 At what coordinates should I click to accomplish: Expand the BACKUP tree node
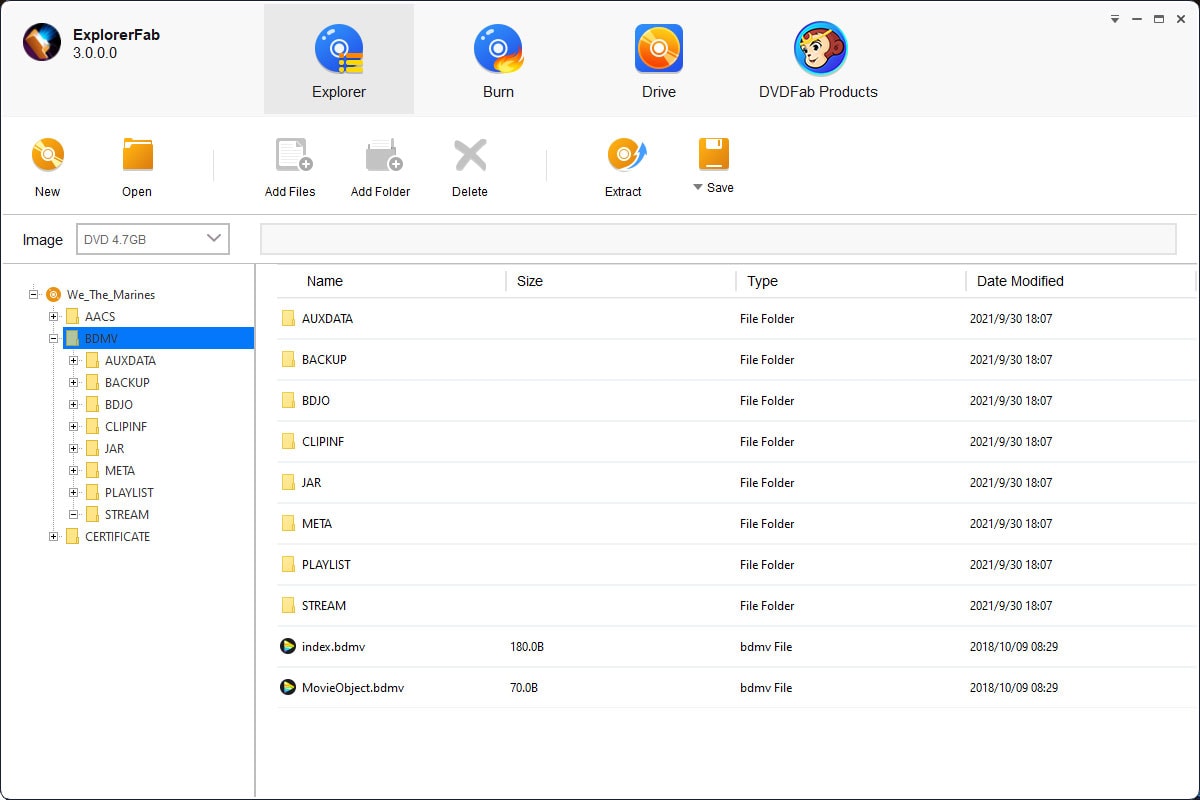click(x=74, y=382)
